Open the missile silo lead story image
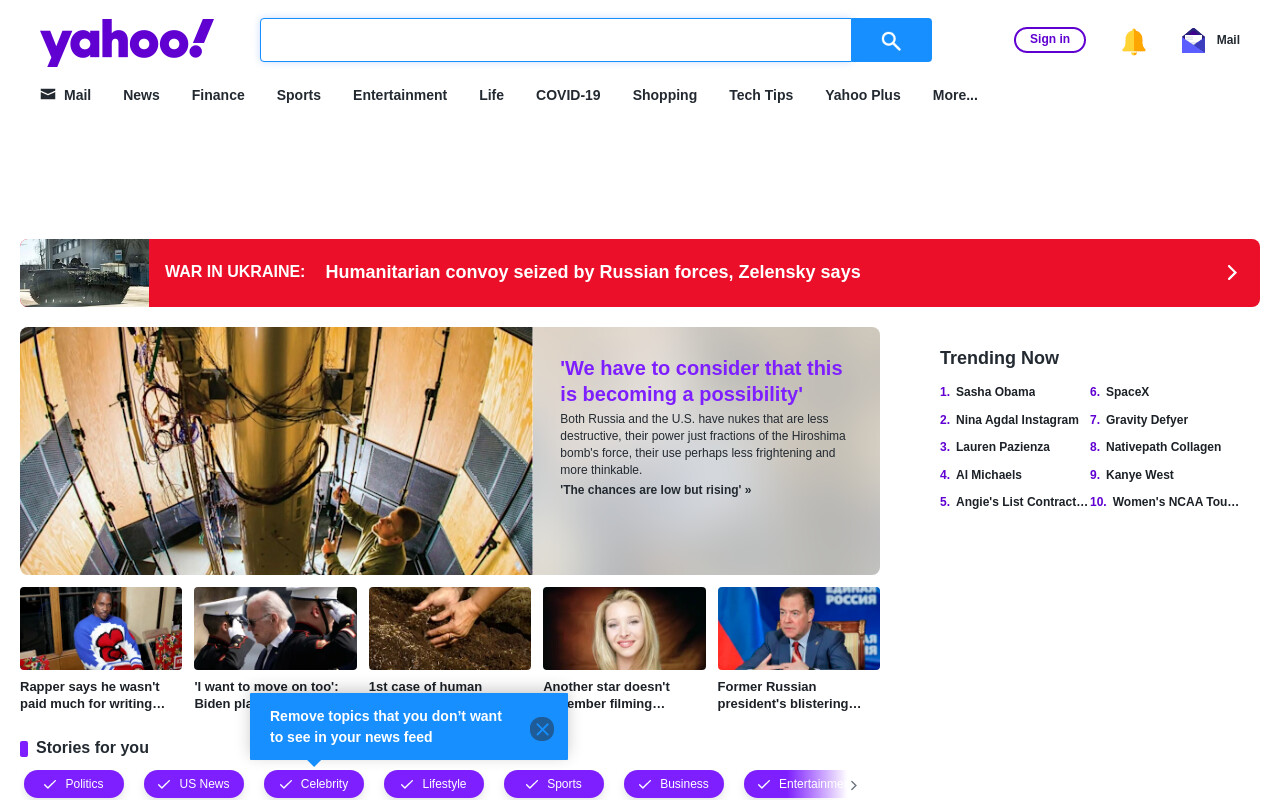Image resolution: width=1280 pixels, height=800 pixels. (276, 451)
